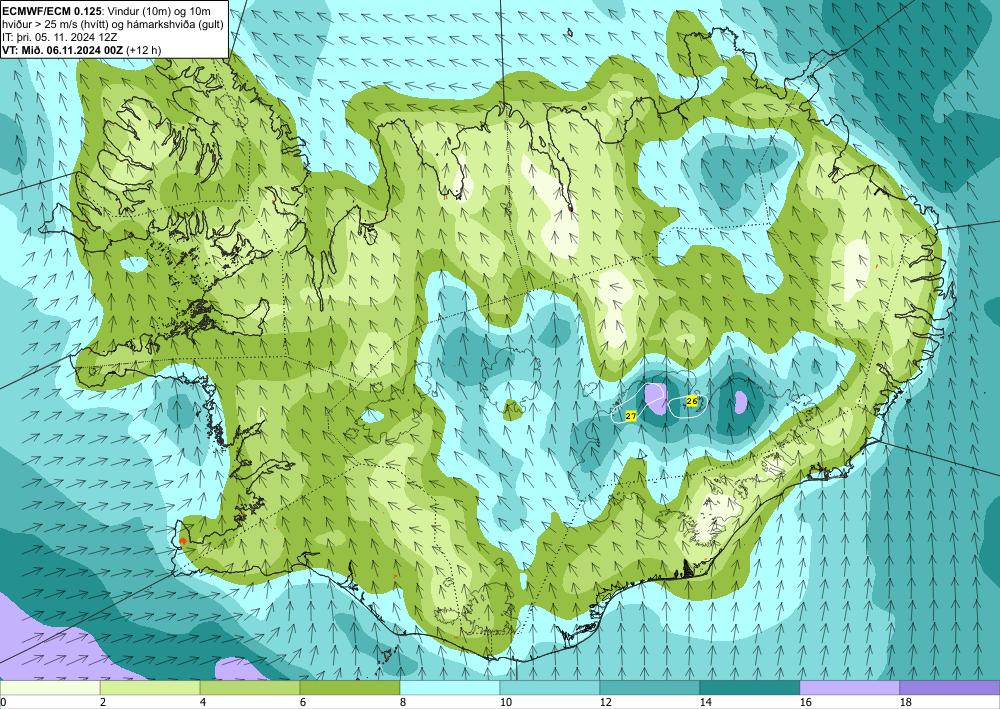Select the dark green legend swatch for 6–8 m/s
This screenshot has height=709, width=1000.
pos(350,688)
